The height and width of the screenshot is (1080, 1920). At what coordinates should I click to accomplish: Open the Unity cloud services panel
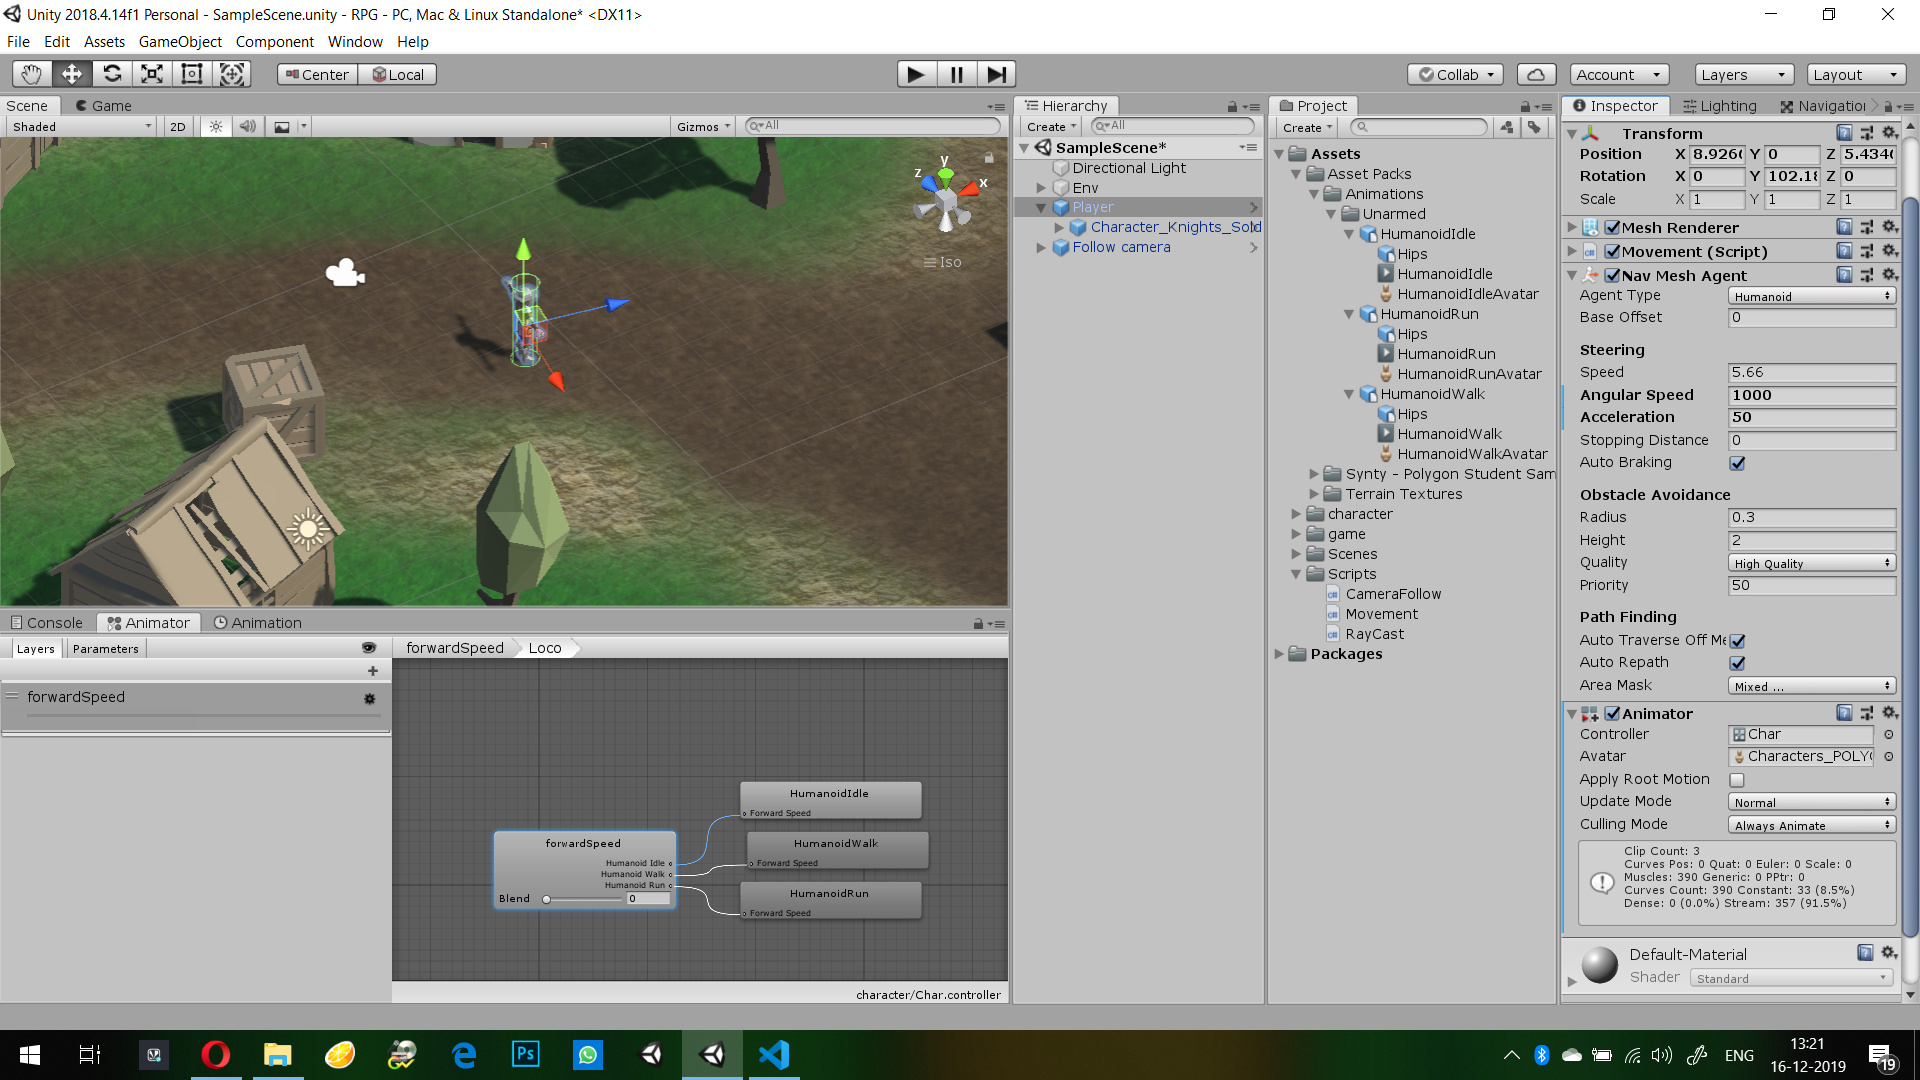click(1535, 73)
